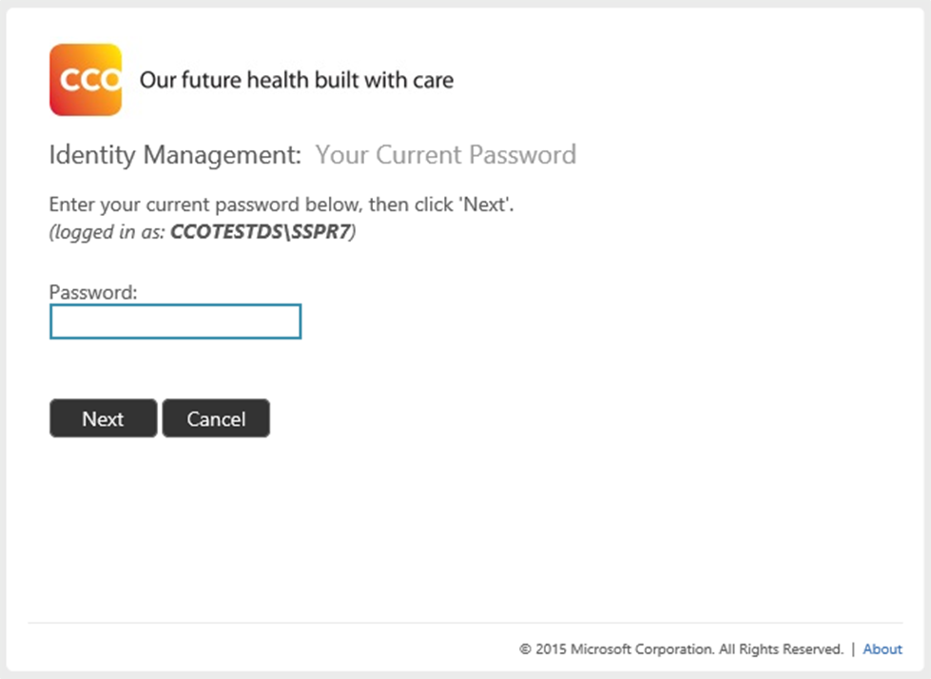
Task: Click the word 'care' in the tagline
Action: 433,81
